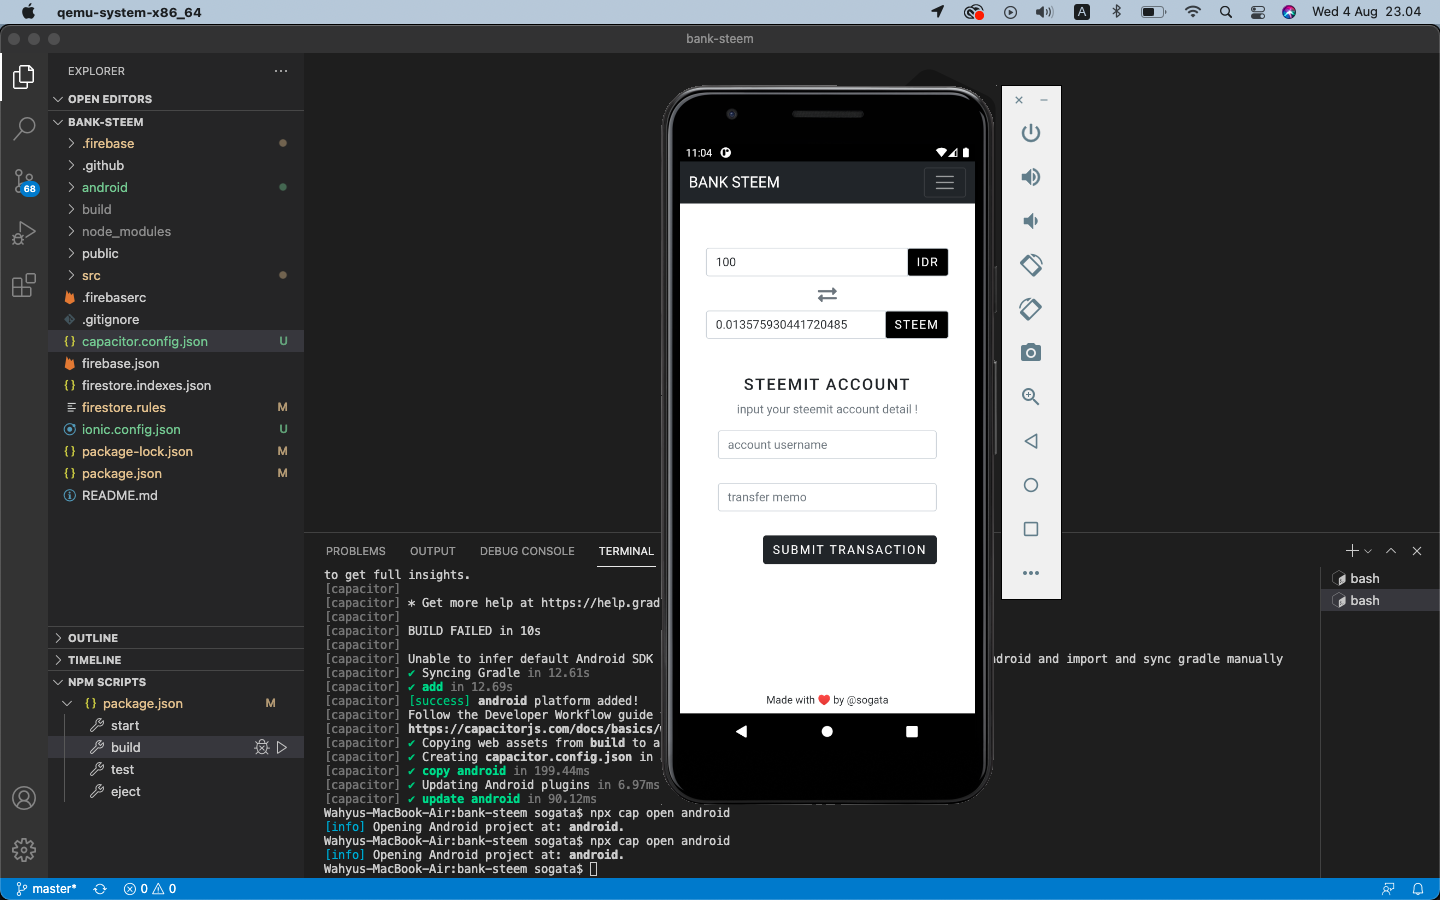
Task: Rotate the emulator right
Action: 1031,309
